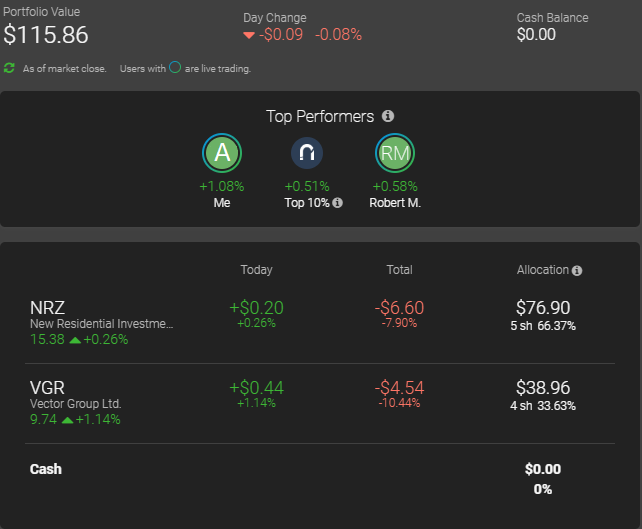Open the NRZ ticker symbol
This screenshot has width=642, height=529.
[46, 308]
